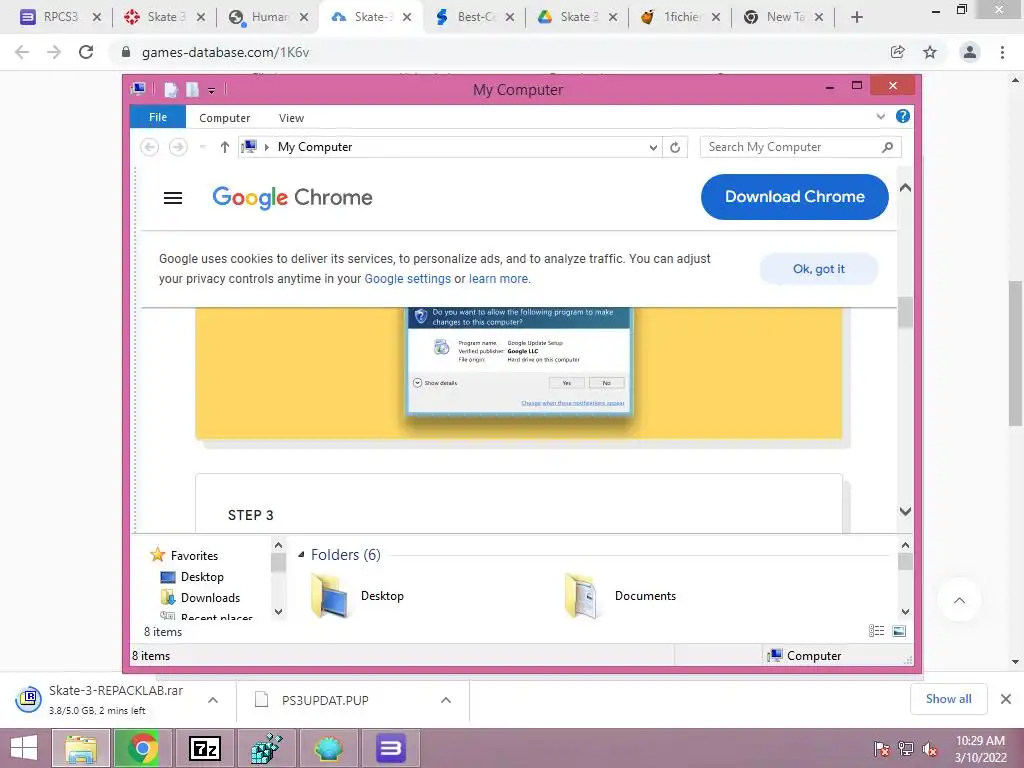Share this page from address bar

coord(898,52)
